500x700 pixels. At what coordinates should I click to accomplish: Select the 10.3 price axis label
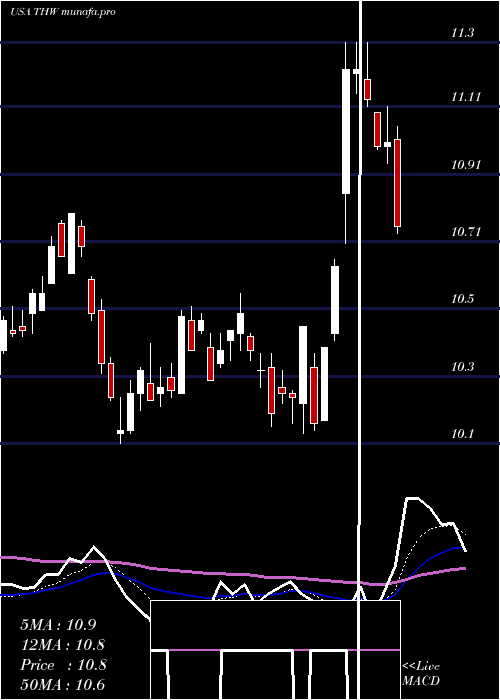click(462, 367)
